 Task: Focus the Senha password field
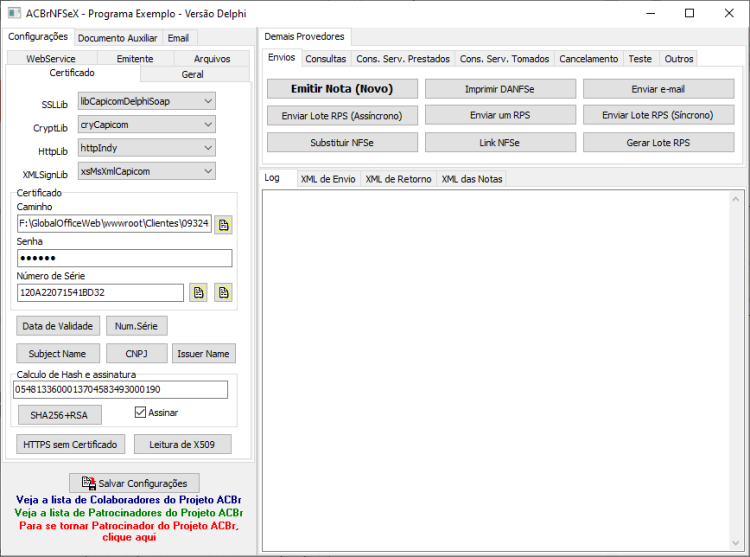click(x=125, y=258)
